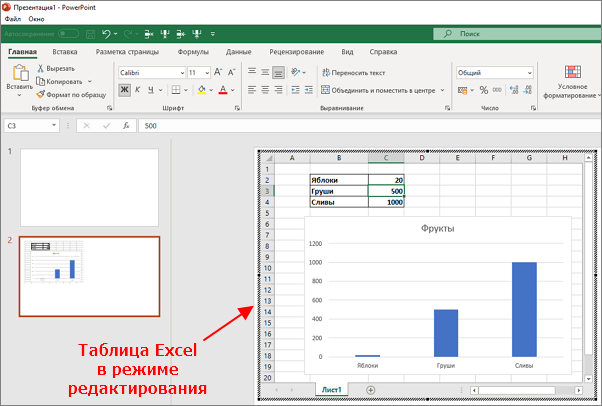
Task: Toggle the Bottom Align icon
Action: coord(278,72)
